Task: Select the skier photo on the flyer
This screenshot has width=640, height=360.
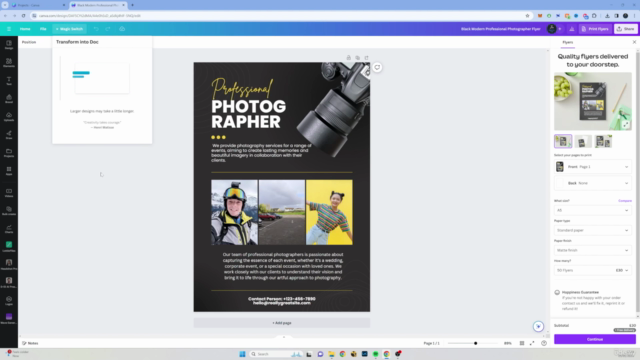Action: coord(234,212)
